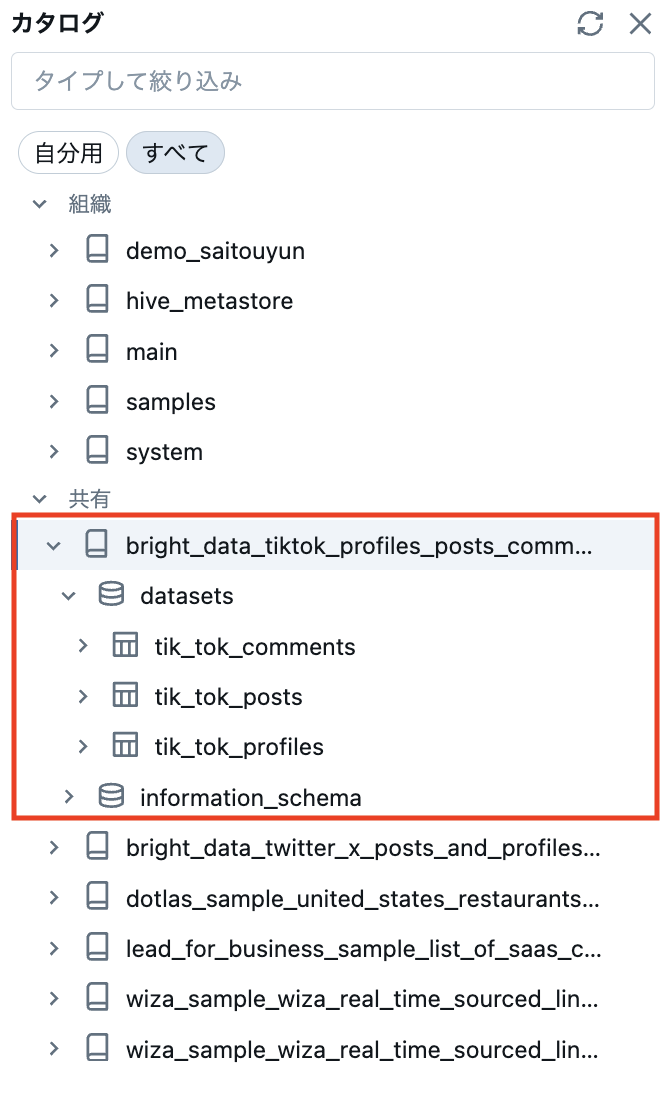Expand the bright_data_twitter_x_posts catalog
This screenshot has width=668, height=1094.
tap(54, 848)
